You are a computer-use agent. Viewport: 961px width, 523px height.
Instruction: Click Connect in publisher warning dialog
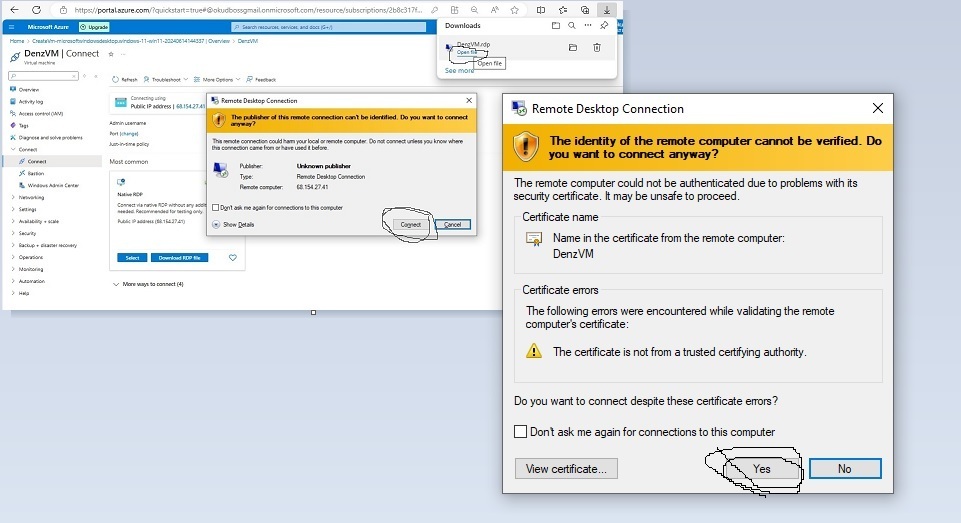coord(411,224)
